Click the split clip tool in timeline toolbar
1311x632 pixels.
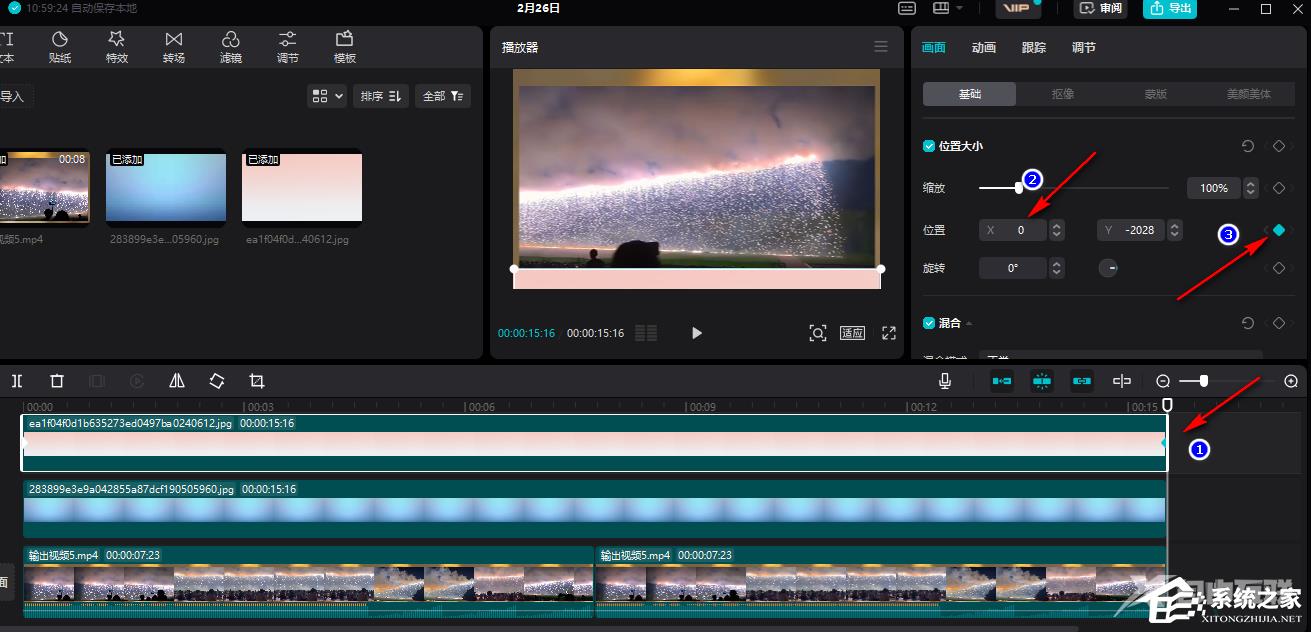(x=17, y=381)
